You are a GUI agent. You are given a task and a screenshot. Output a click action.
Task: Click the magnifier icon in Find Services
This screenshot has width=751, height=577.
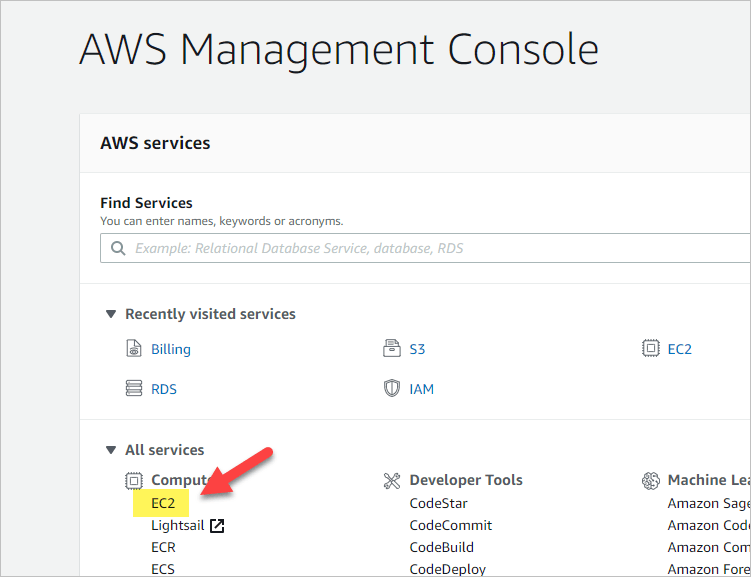click(x=118, y=248)
